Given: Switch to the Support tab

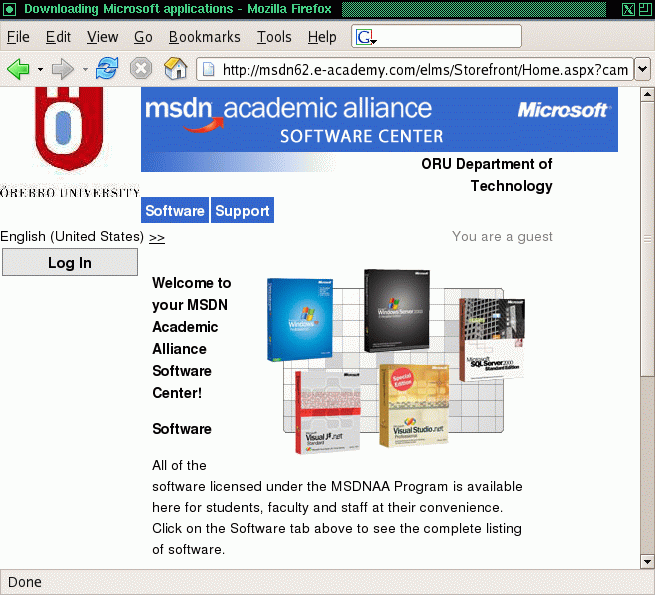Looking at the screenshot, I should [242, 210].
